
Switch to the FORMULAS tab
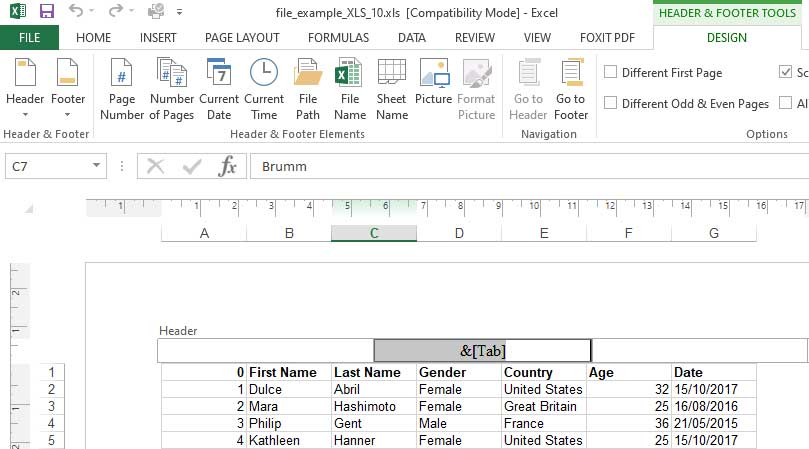338,38
